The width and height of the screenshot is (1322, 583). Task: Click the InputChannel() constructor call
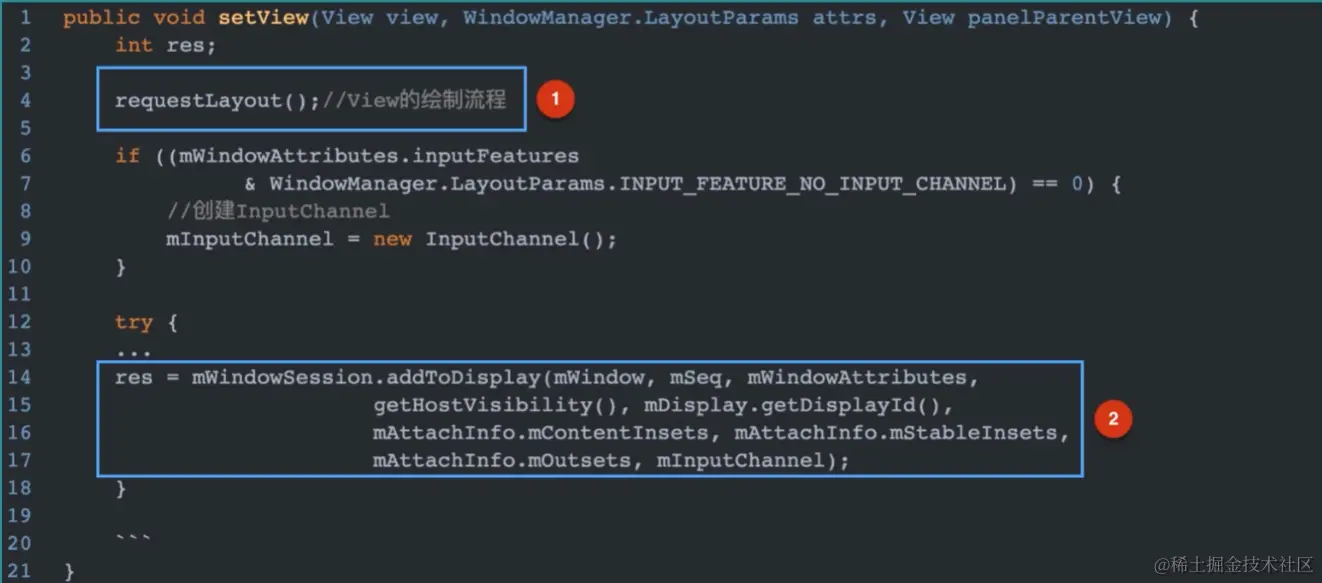[x=516, y=240]
